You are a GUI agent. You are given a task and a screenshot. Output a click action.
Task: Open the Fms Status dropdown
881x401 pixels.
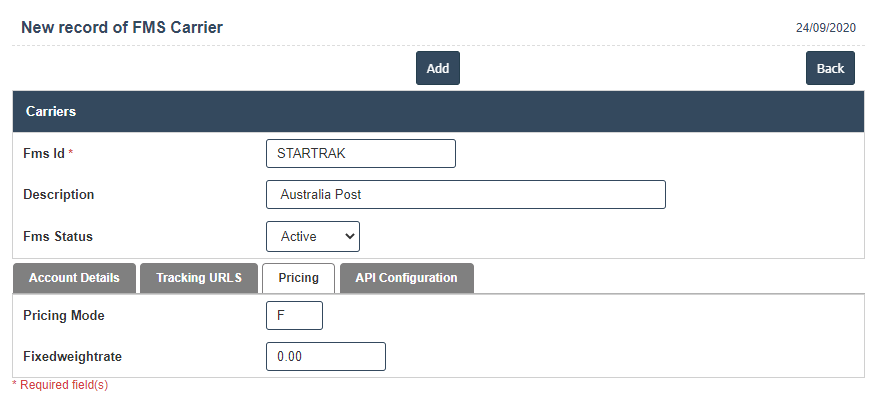[312, 236]
